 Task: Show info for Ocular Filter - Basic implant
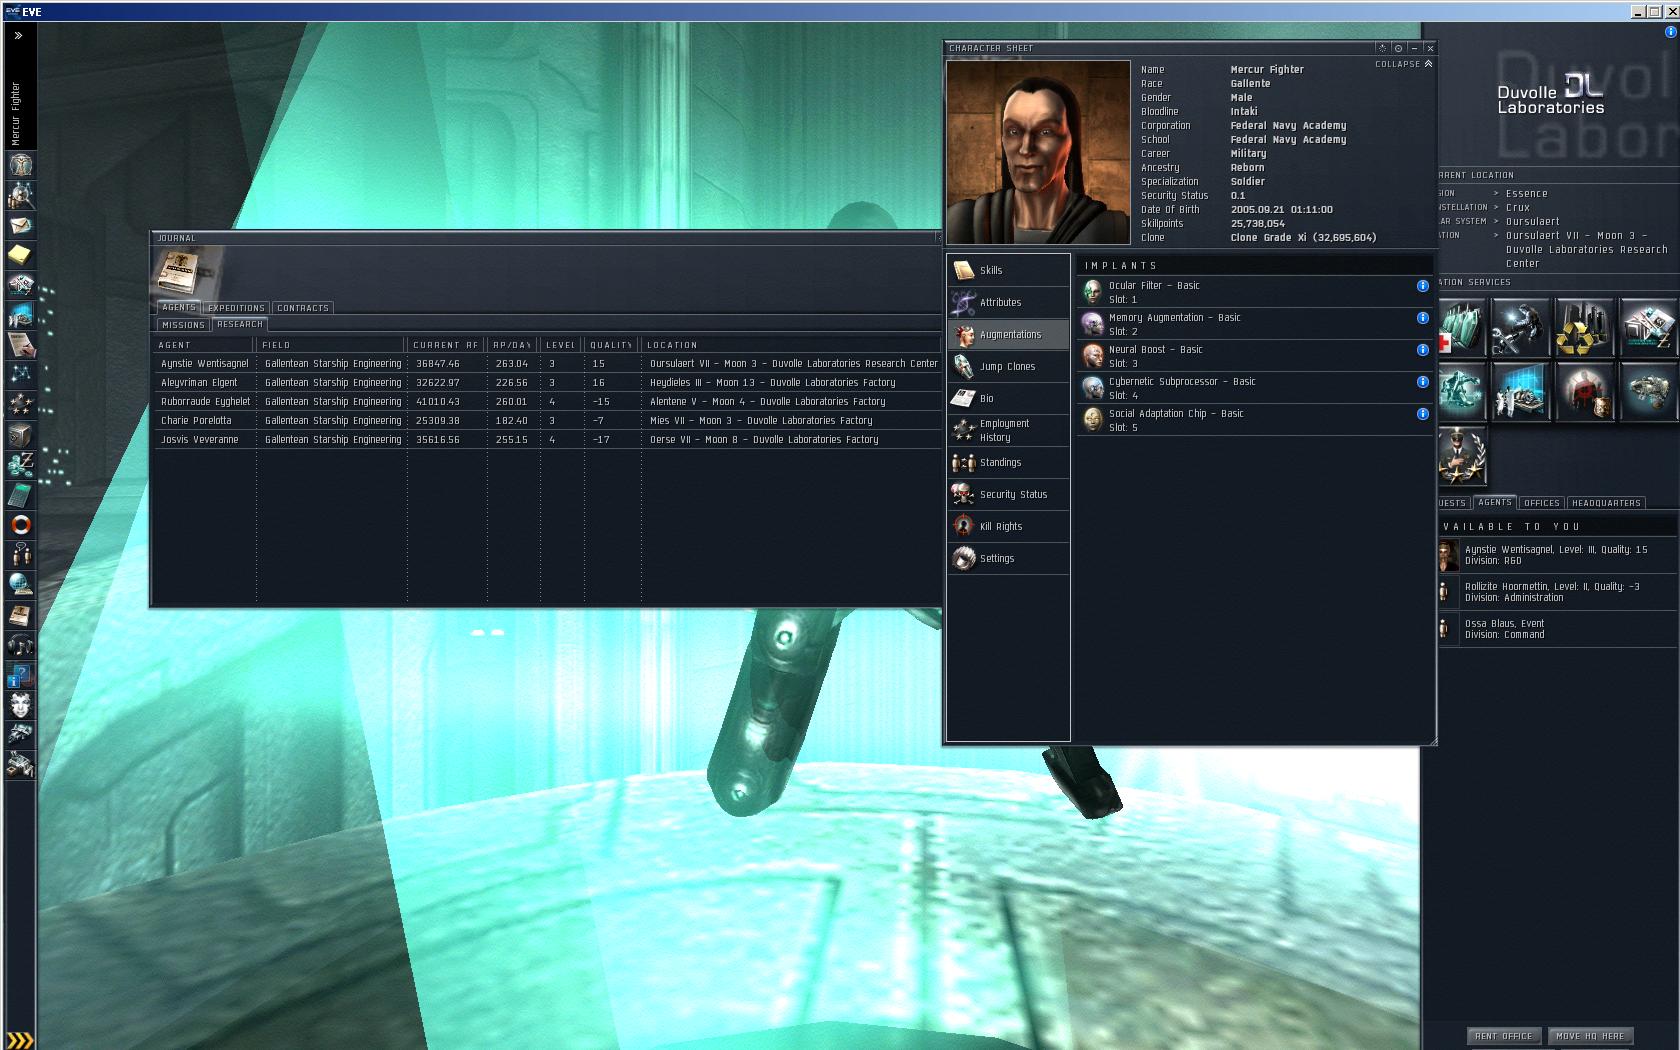click(1422, 286)
